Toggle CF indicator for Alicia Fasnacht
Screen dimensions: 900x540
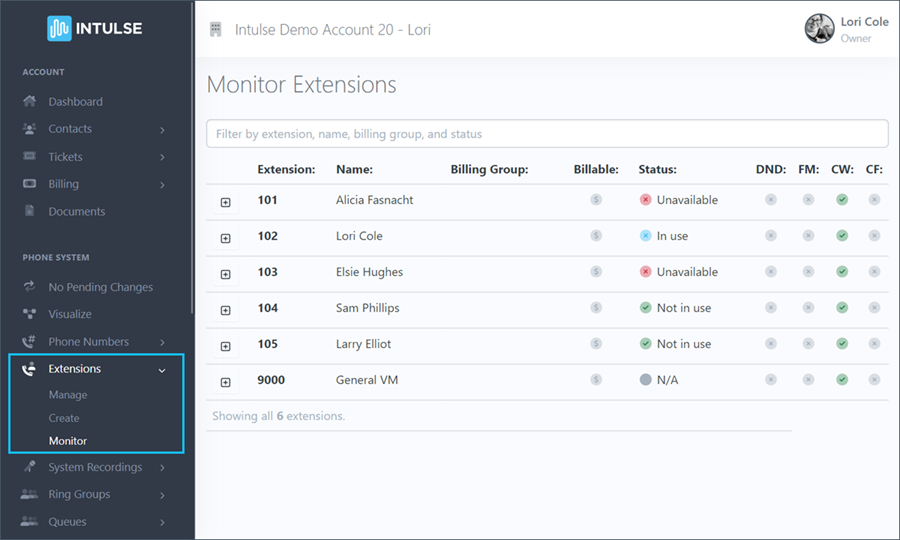[874, 200]
